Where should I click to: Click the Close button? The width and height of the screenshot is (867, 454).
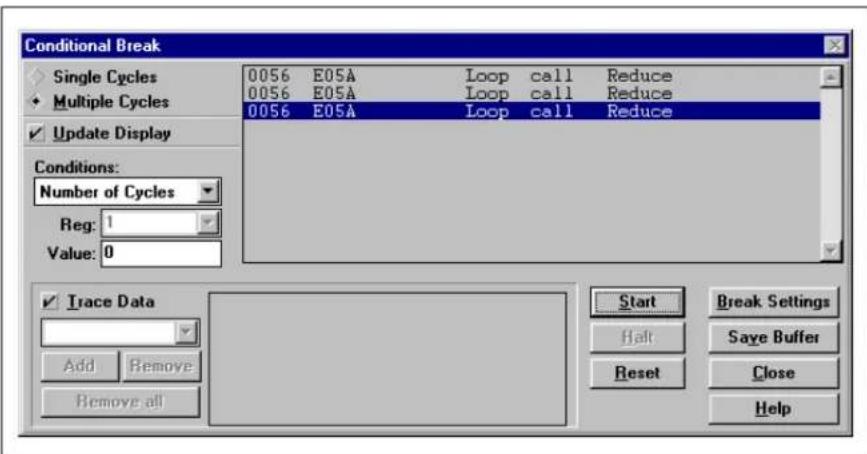click(773, 373)
